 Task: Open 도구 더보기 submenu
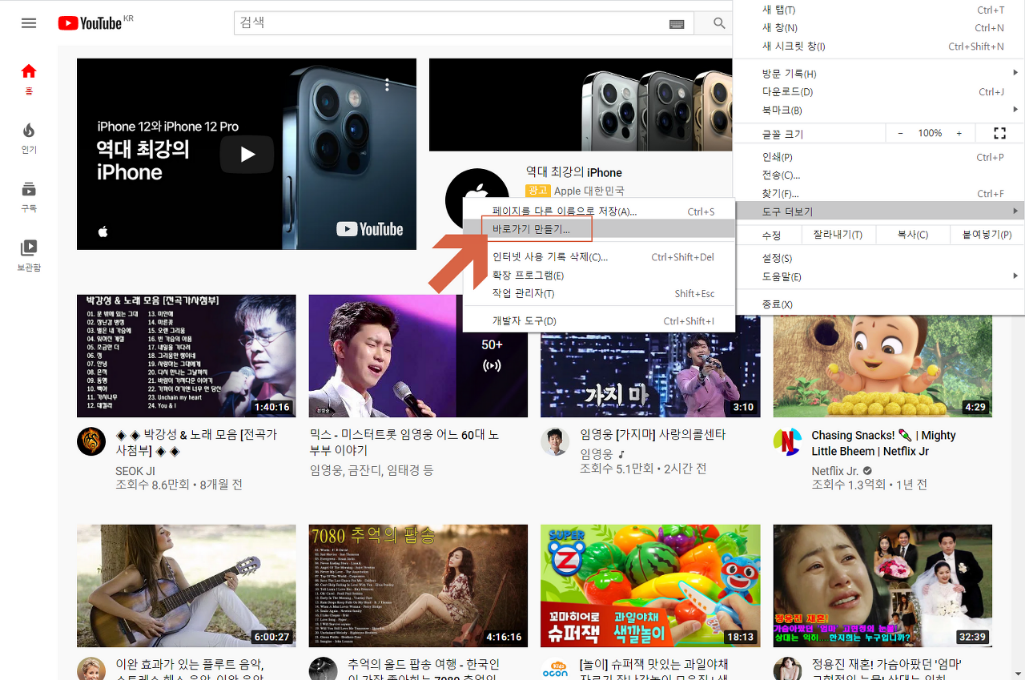point(880,211)
